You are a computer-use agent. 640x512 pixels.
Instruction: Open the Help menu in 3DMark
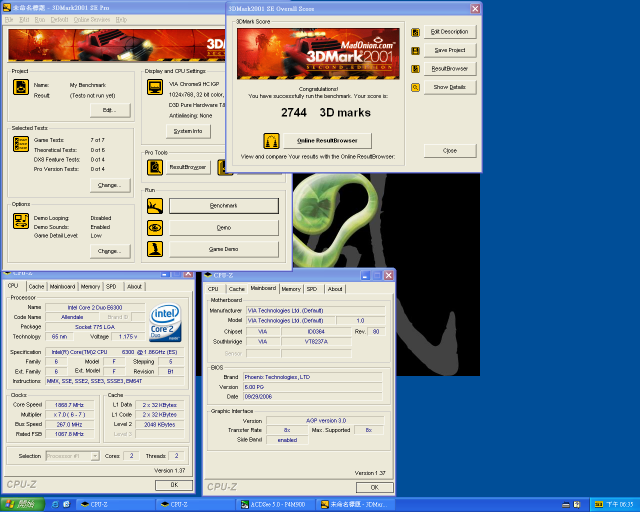(x=121, y=20)
